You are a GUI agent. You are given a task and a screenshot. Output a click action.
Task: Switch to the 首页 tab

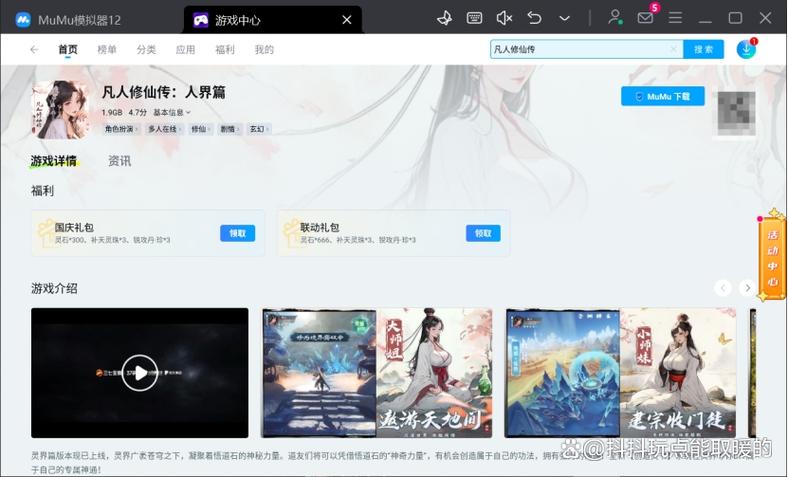coord(68,49)
